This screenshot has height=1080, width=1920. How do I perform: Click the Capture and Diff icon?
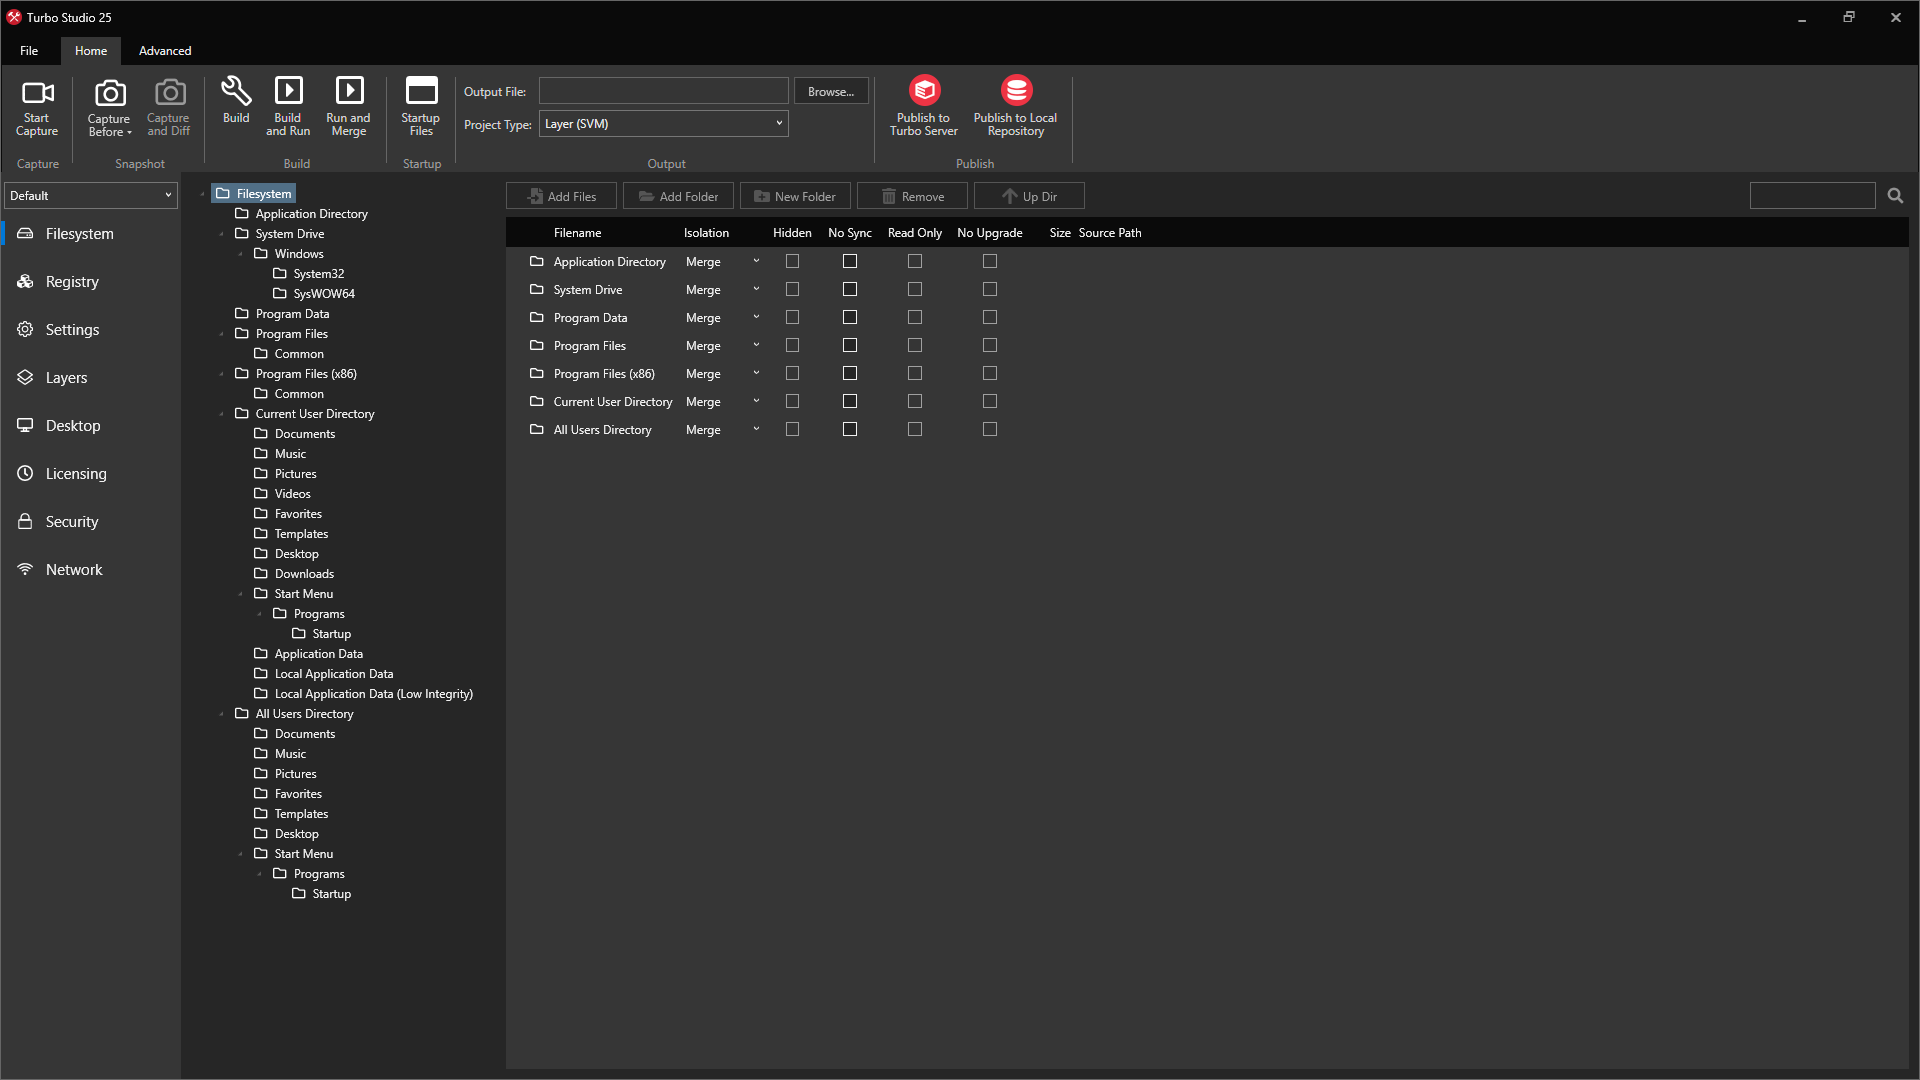click(170, 93)
